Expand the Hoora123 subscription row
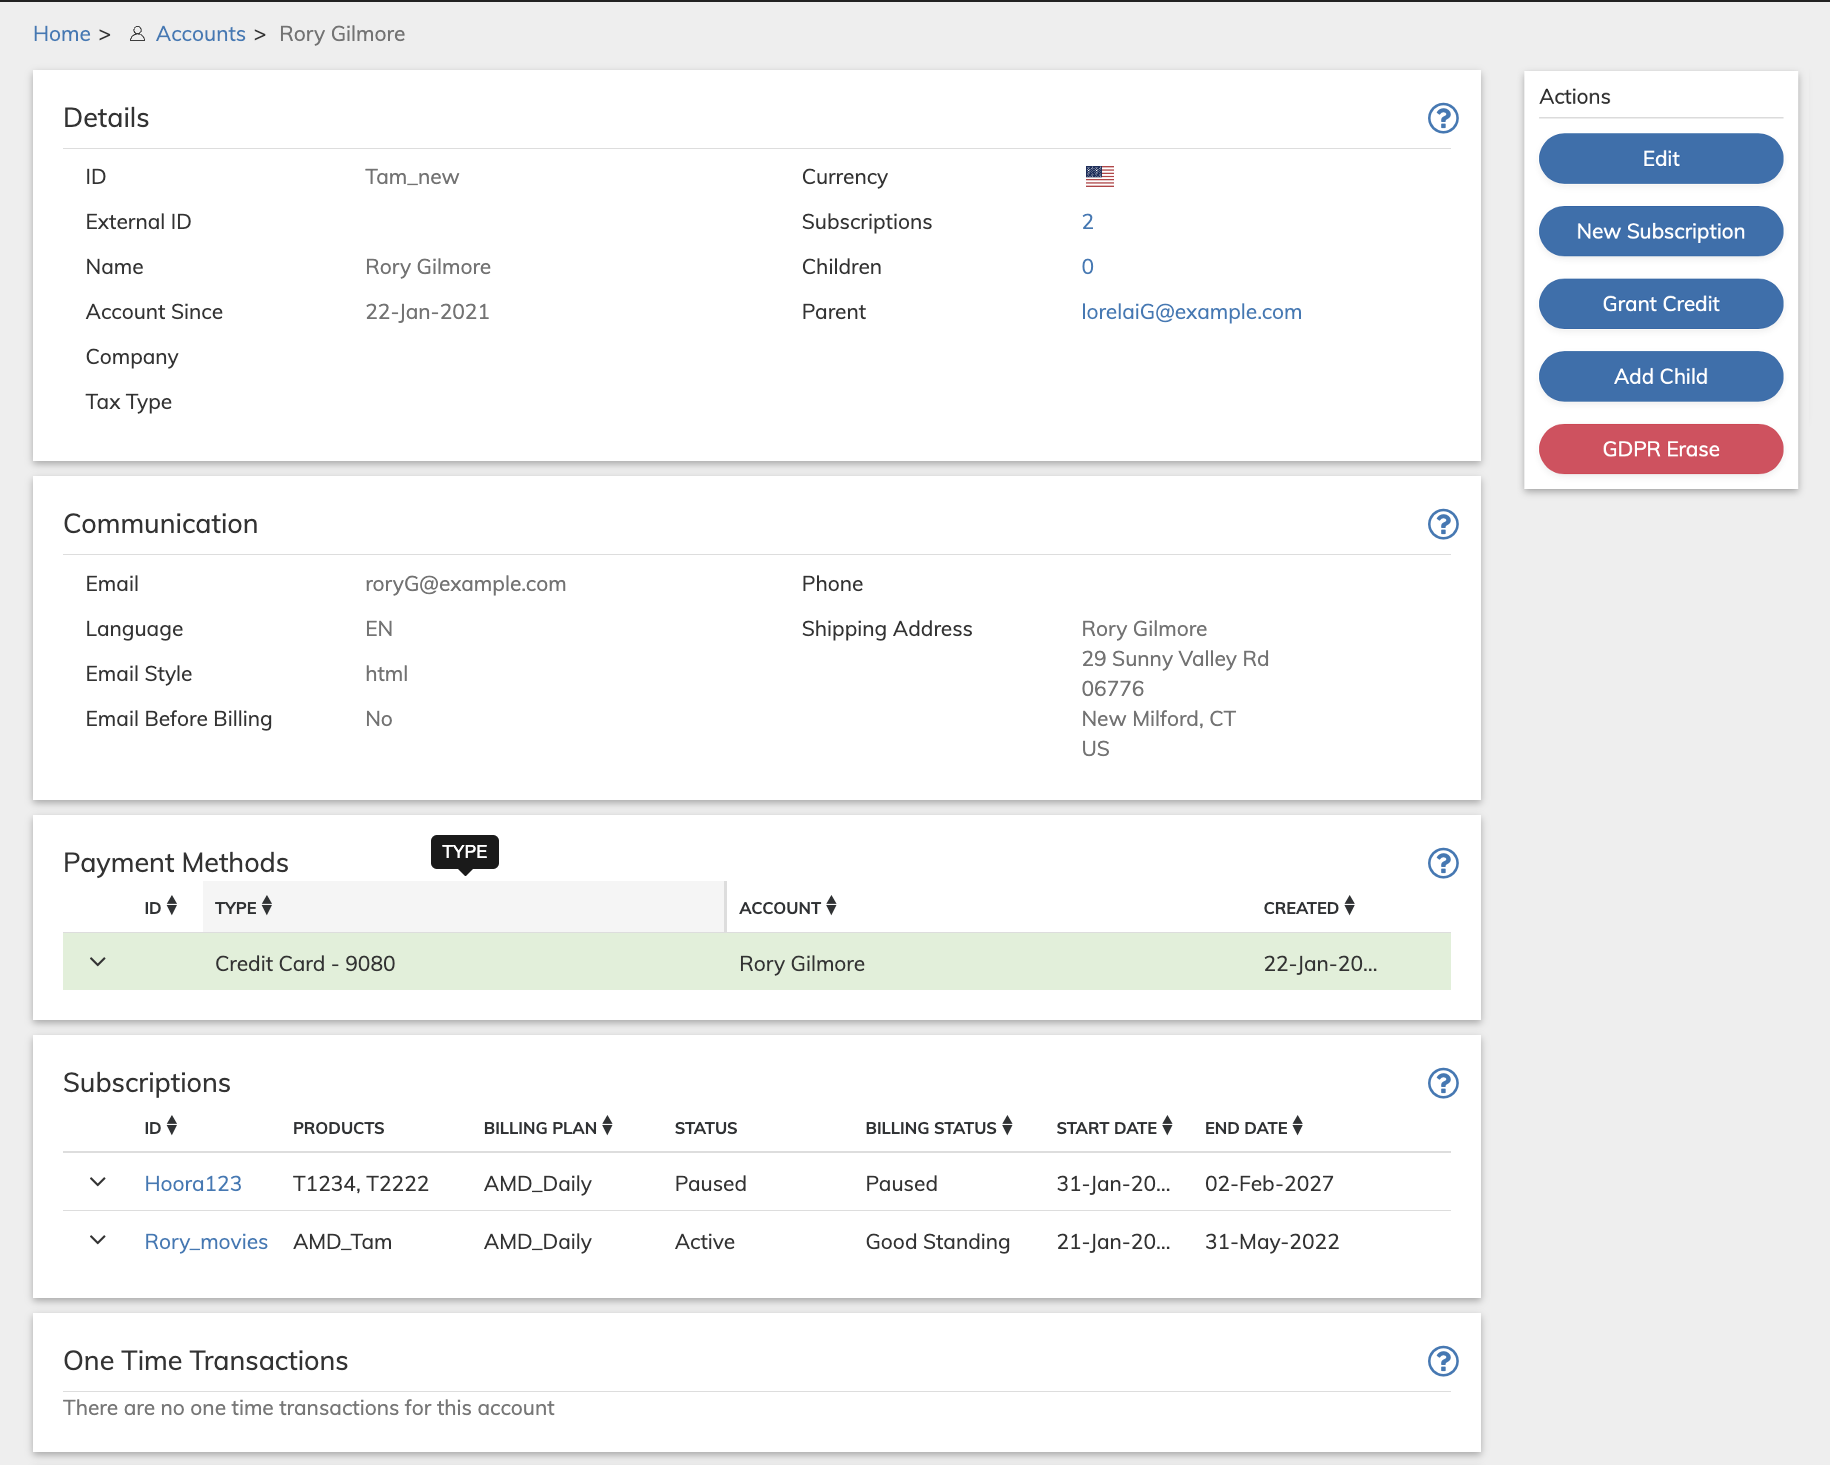Screen dimensions: 1830x1465 [98, 1182]
